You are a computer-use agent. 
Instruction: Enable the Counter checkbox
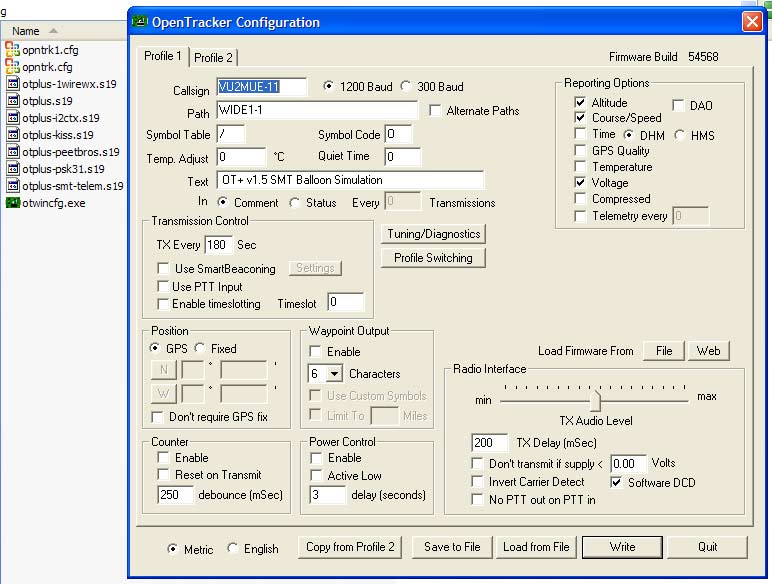(x=163, y=457)
